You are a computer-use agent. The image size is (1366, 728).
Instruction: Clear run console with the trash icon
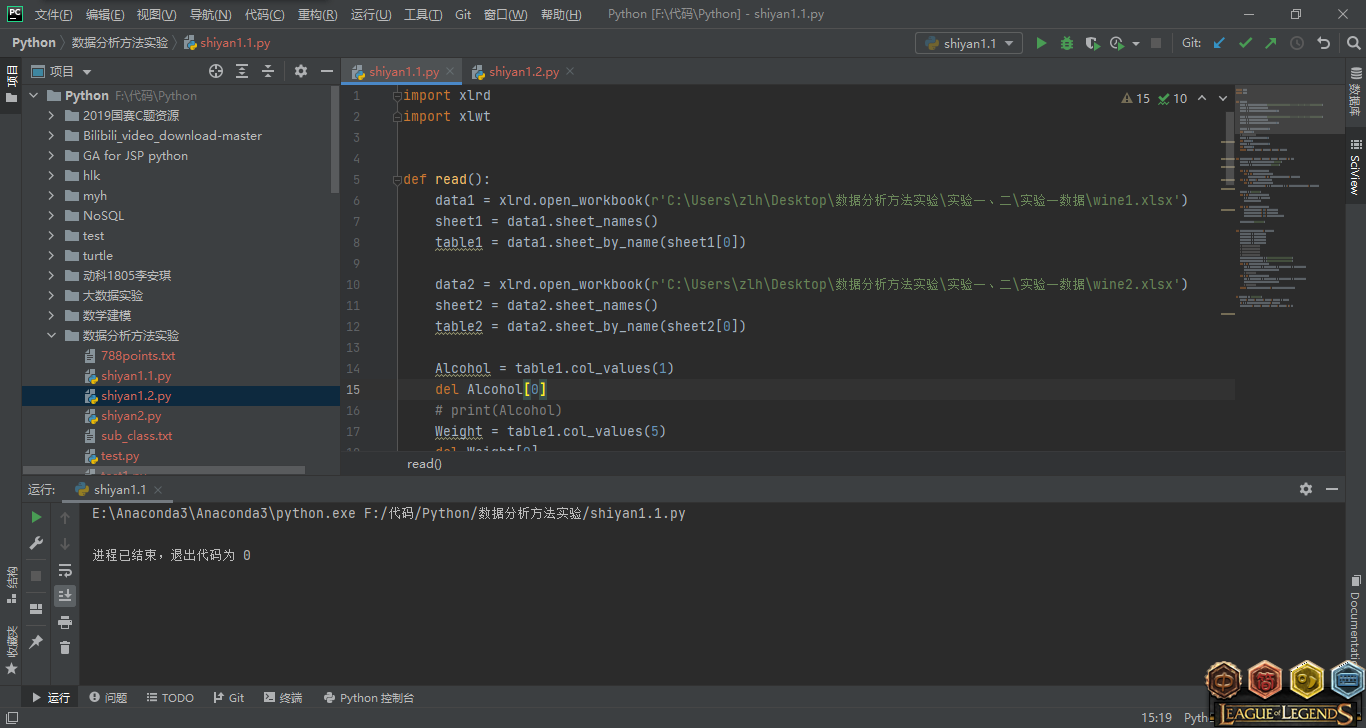[x=65, y=648]
